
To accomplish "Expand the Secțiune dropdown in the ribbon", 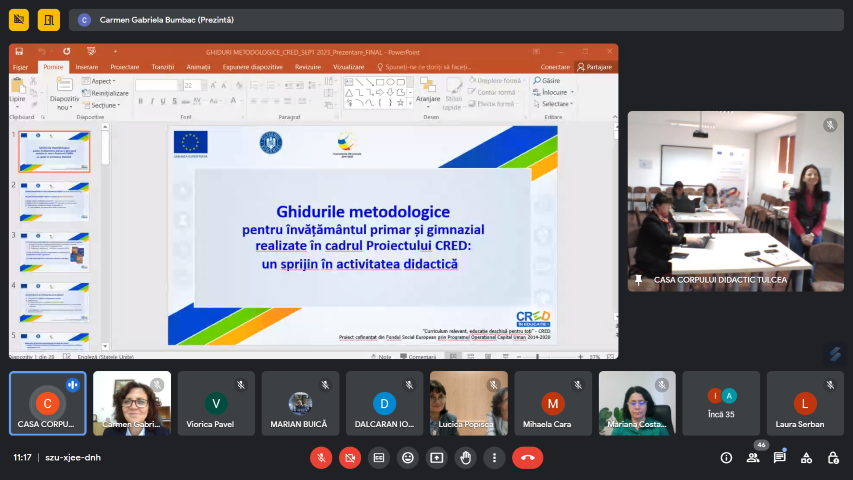I will (x=105, y=104).
